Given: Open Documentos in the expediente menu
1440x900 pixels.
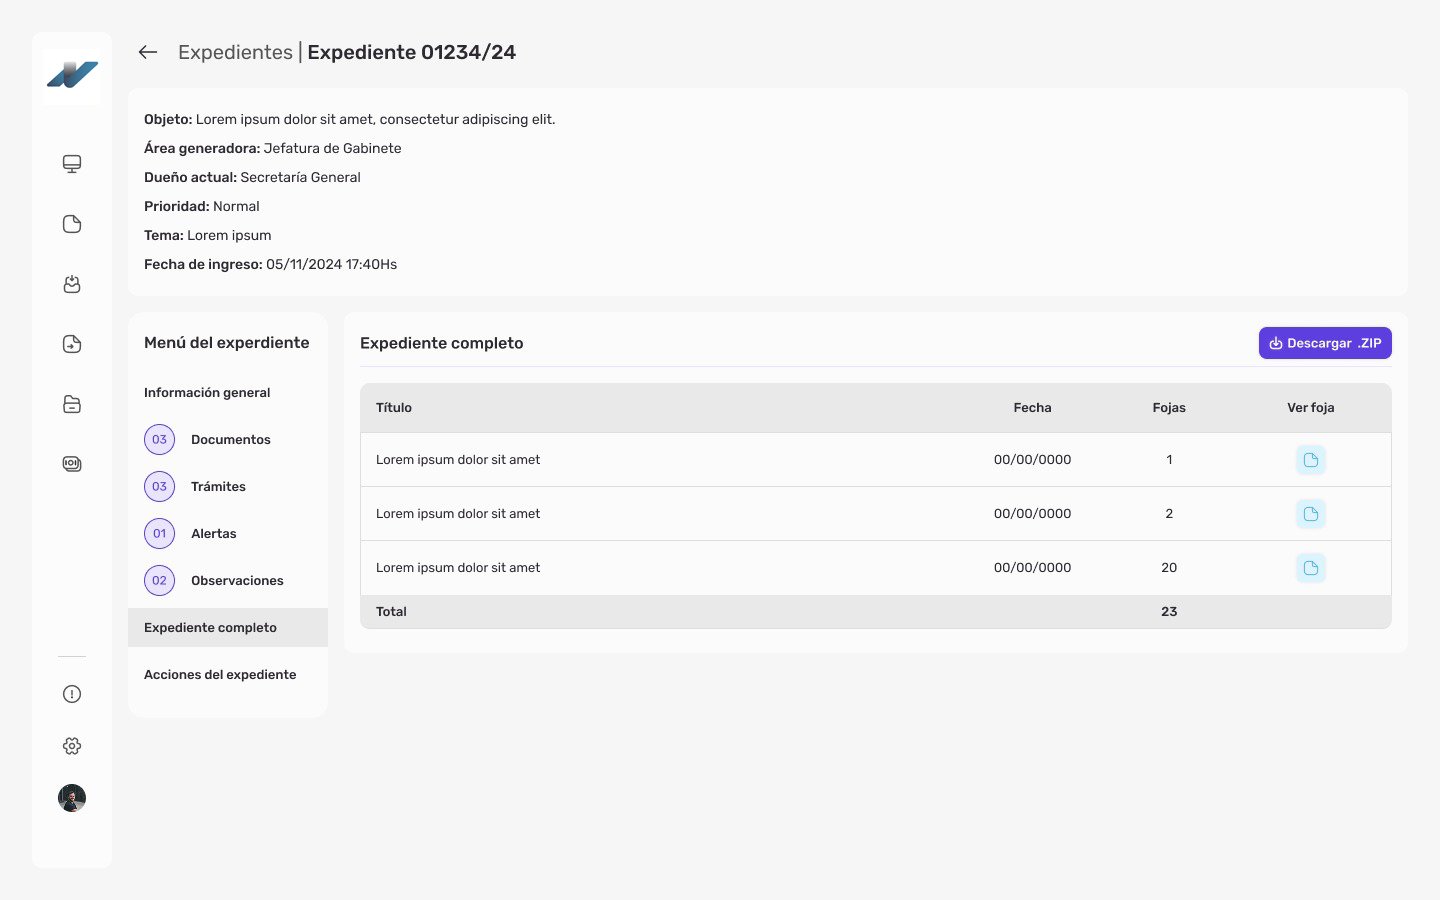Looking at the screenshot, I should coord(230,440).
